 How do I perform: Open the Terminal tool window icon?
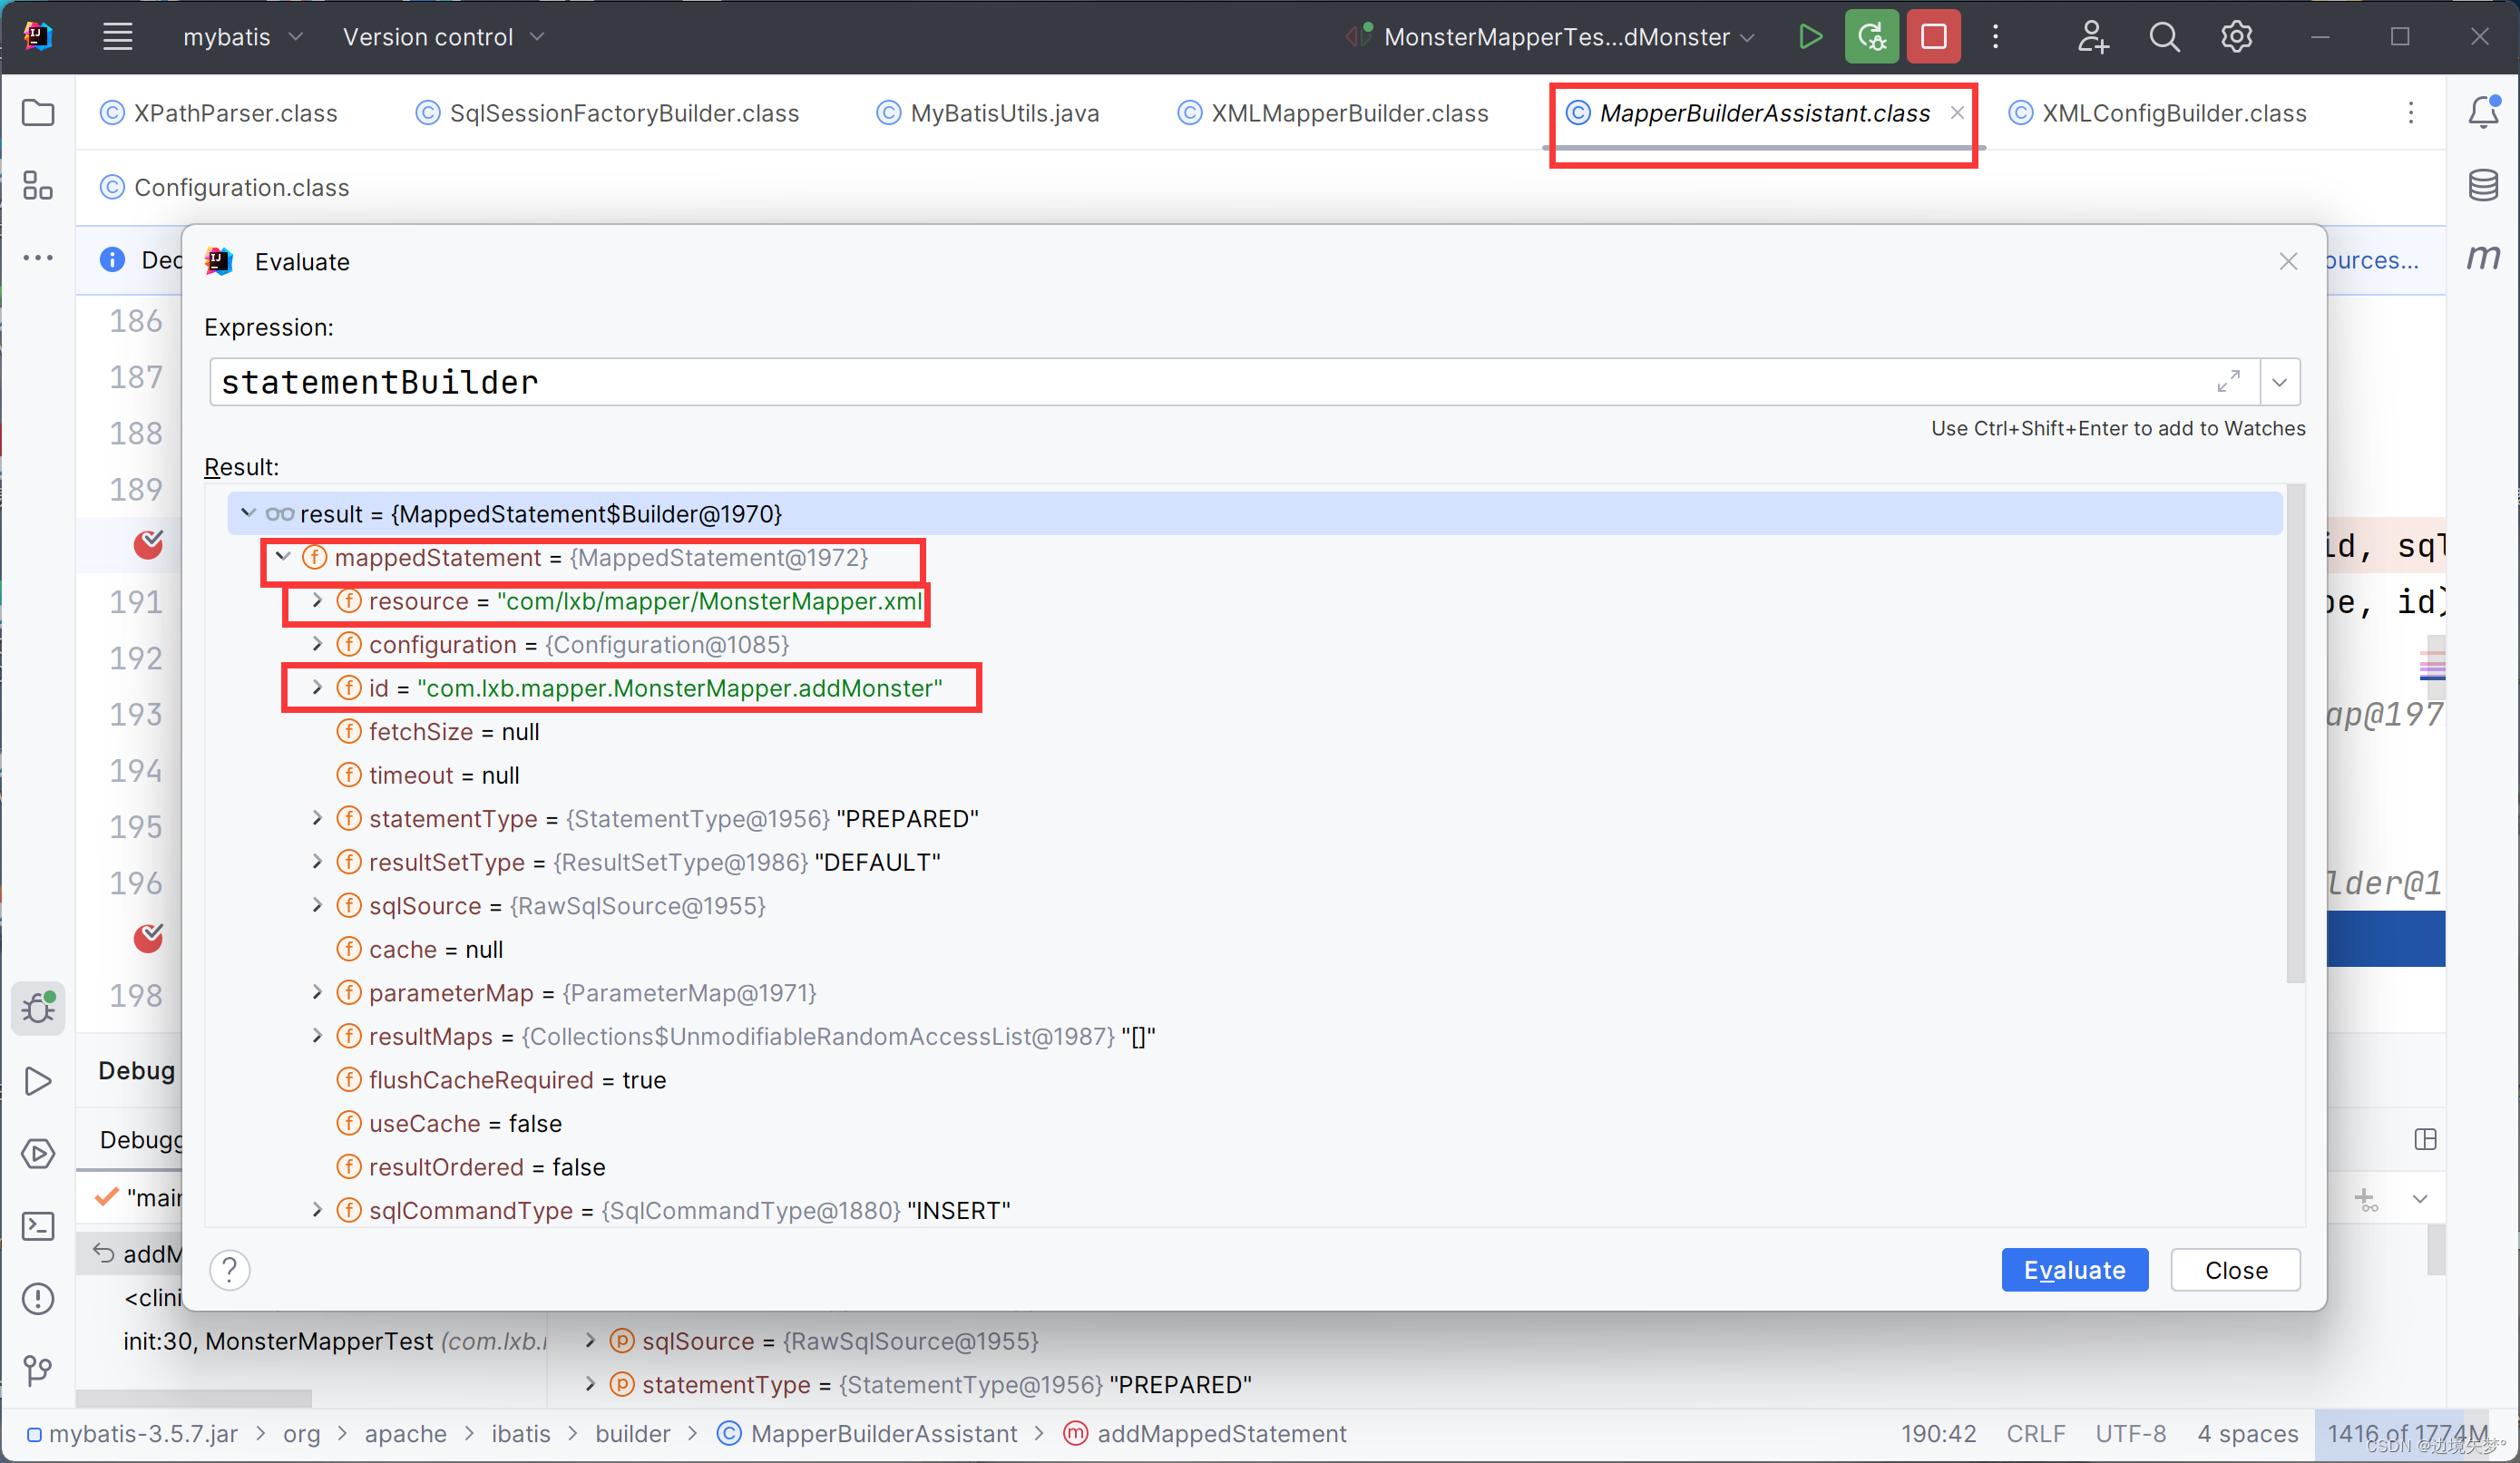click(38, 1226)
